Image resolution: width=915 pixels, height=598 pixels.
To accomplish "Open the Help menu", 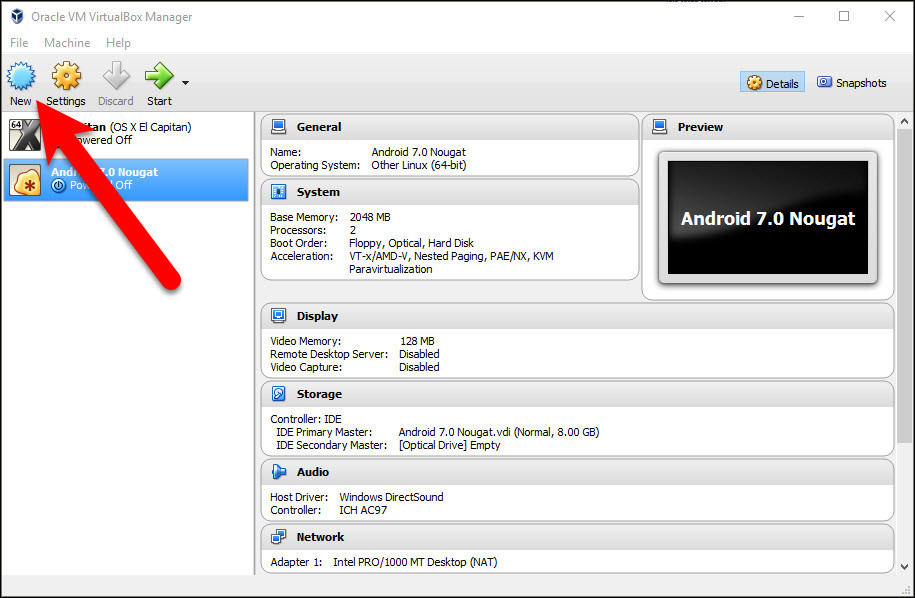I will [x=118, y=43].
